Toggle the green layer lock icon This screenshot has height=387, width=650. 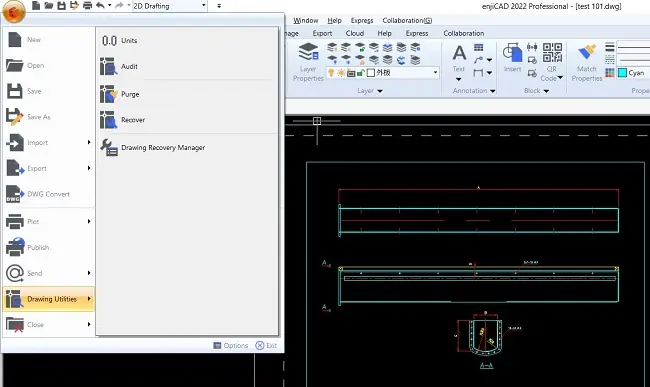point(361,73)
